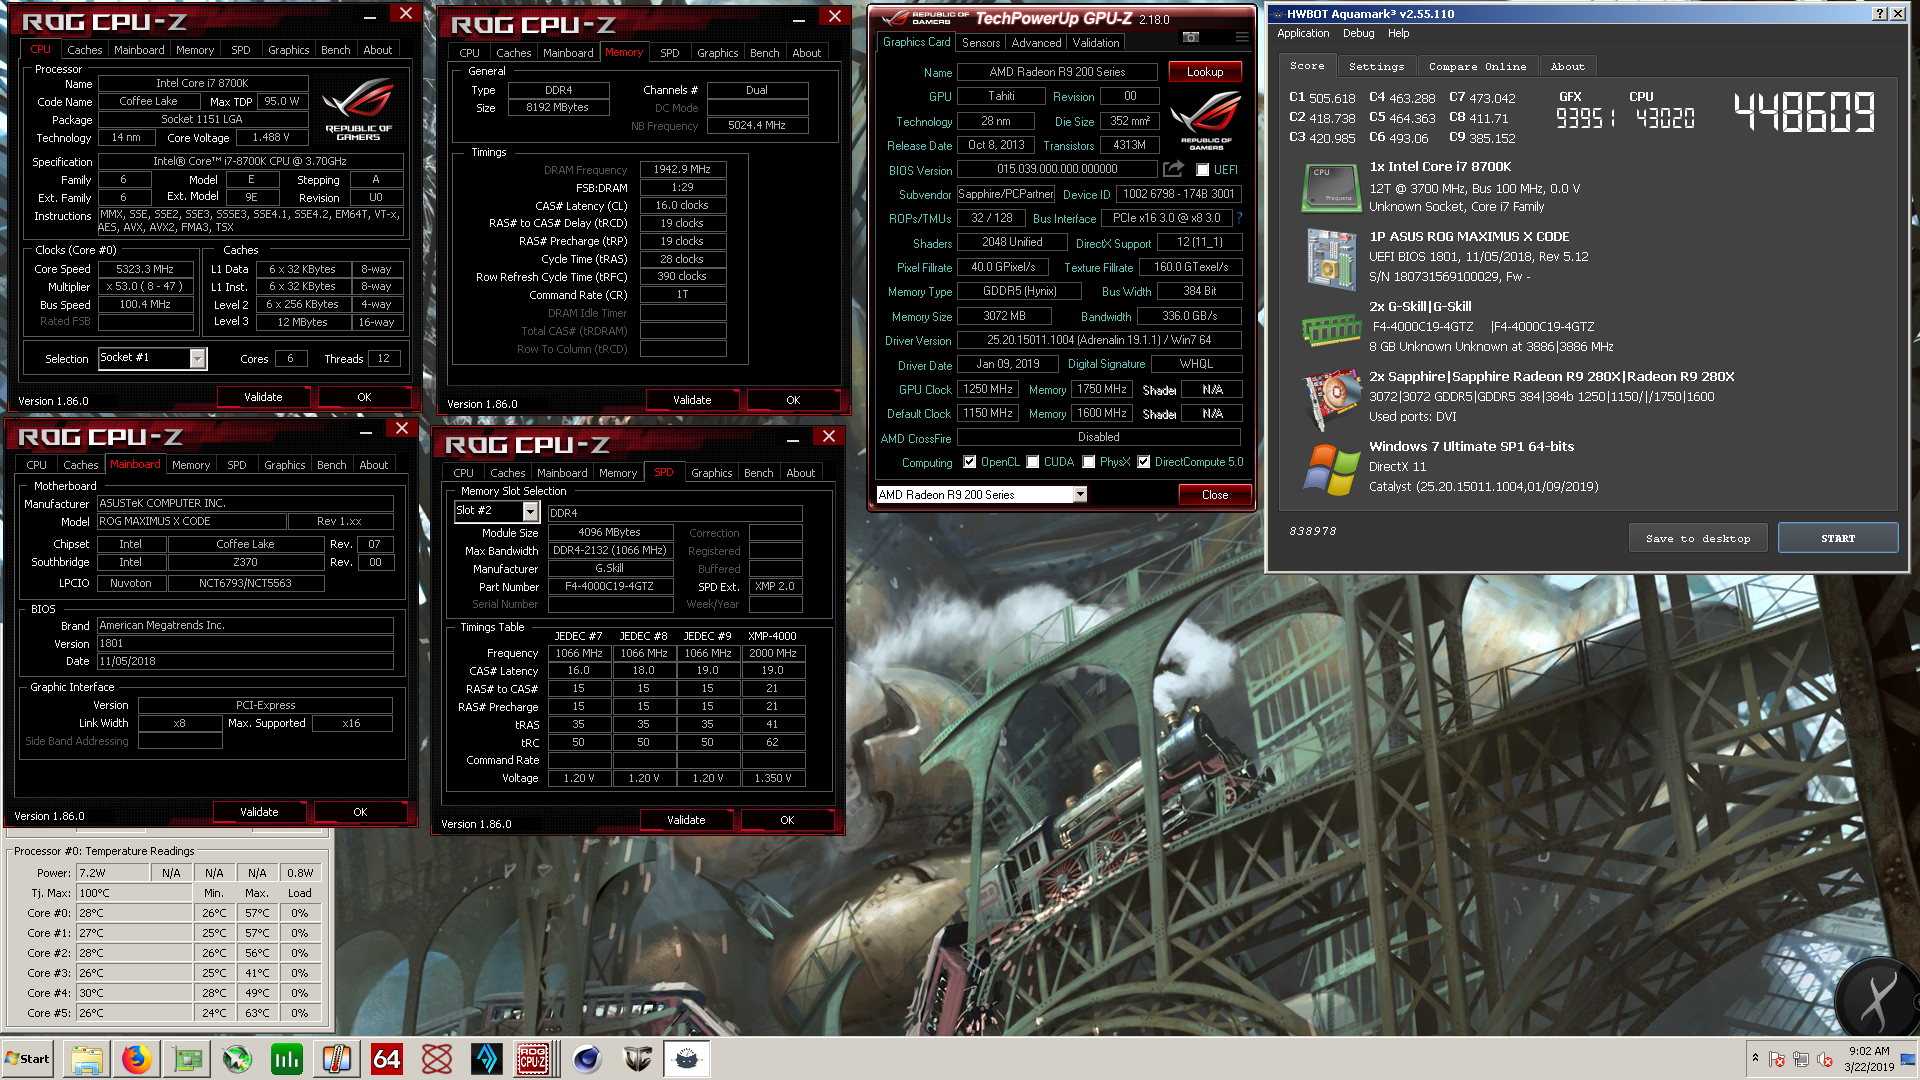Viewport: 1920px width, 1080px height.
Task: Select Caches tab in the CPU tab window
Action: click(x=84, y=50)
